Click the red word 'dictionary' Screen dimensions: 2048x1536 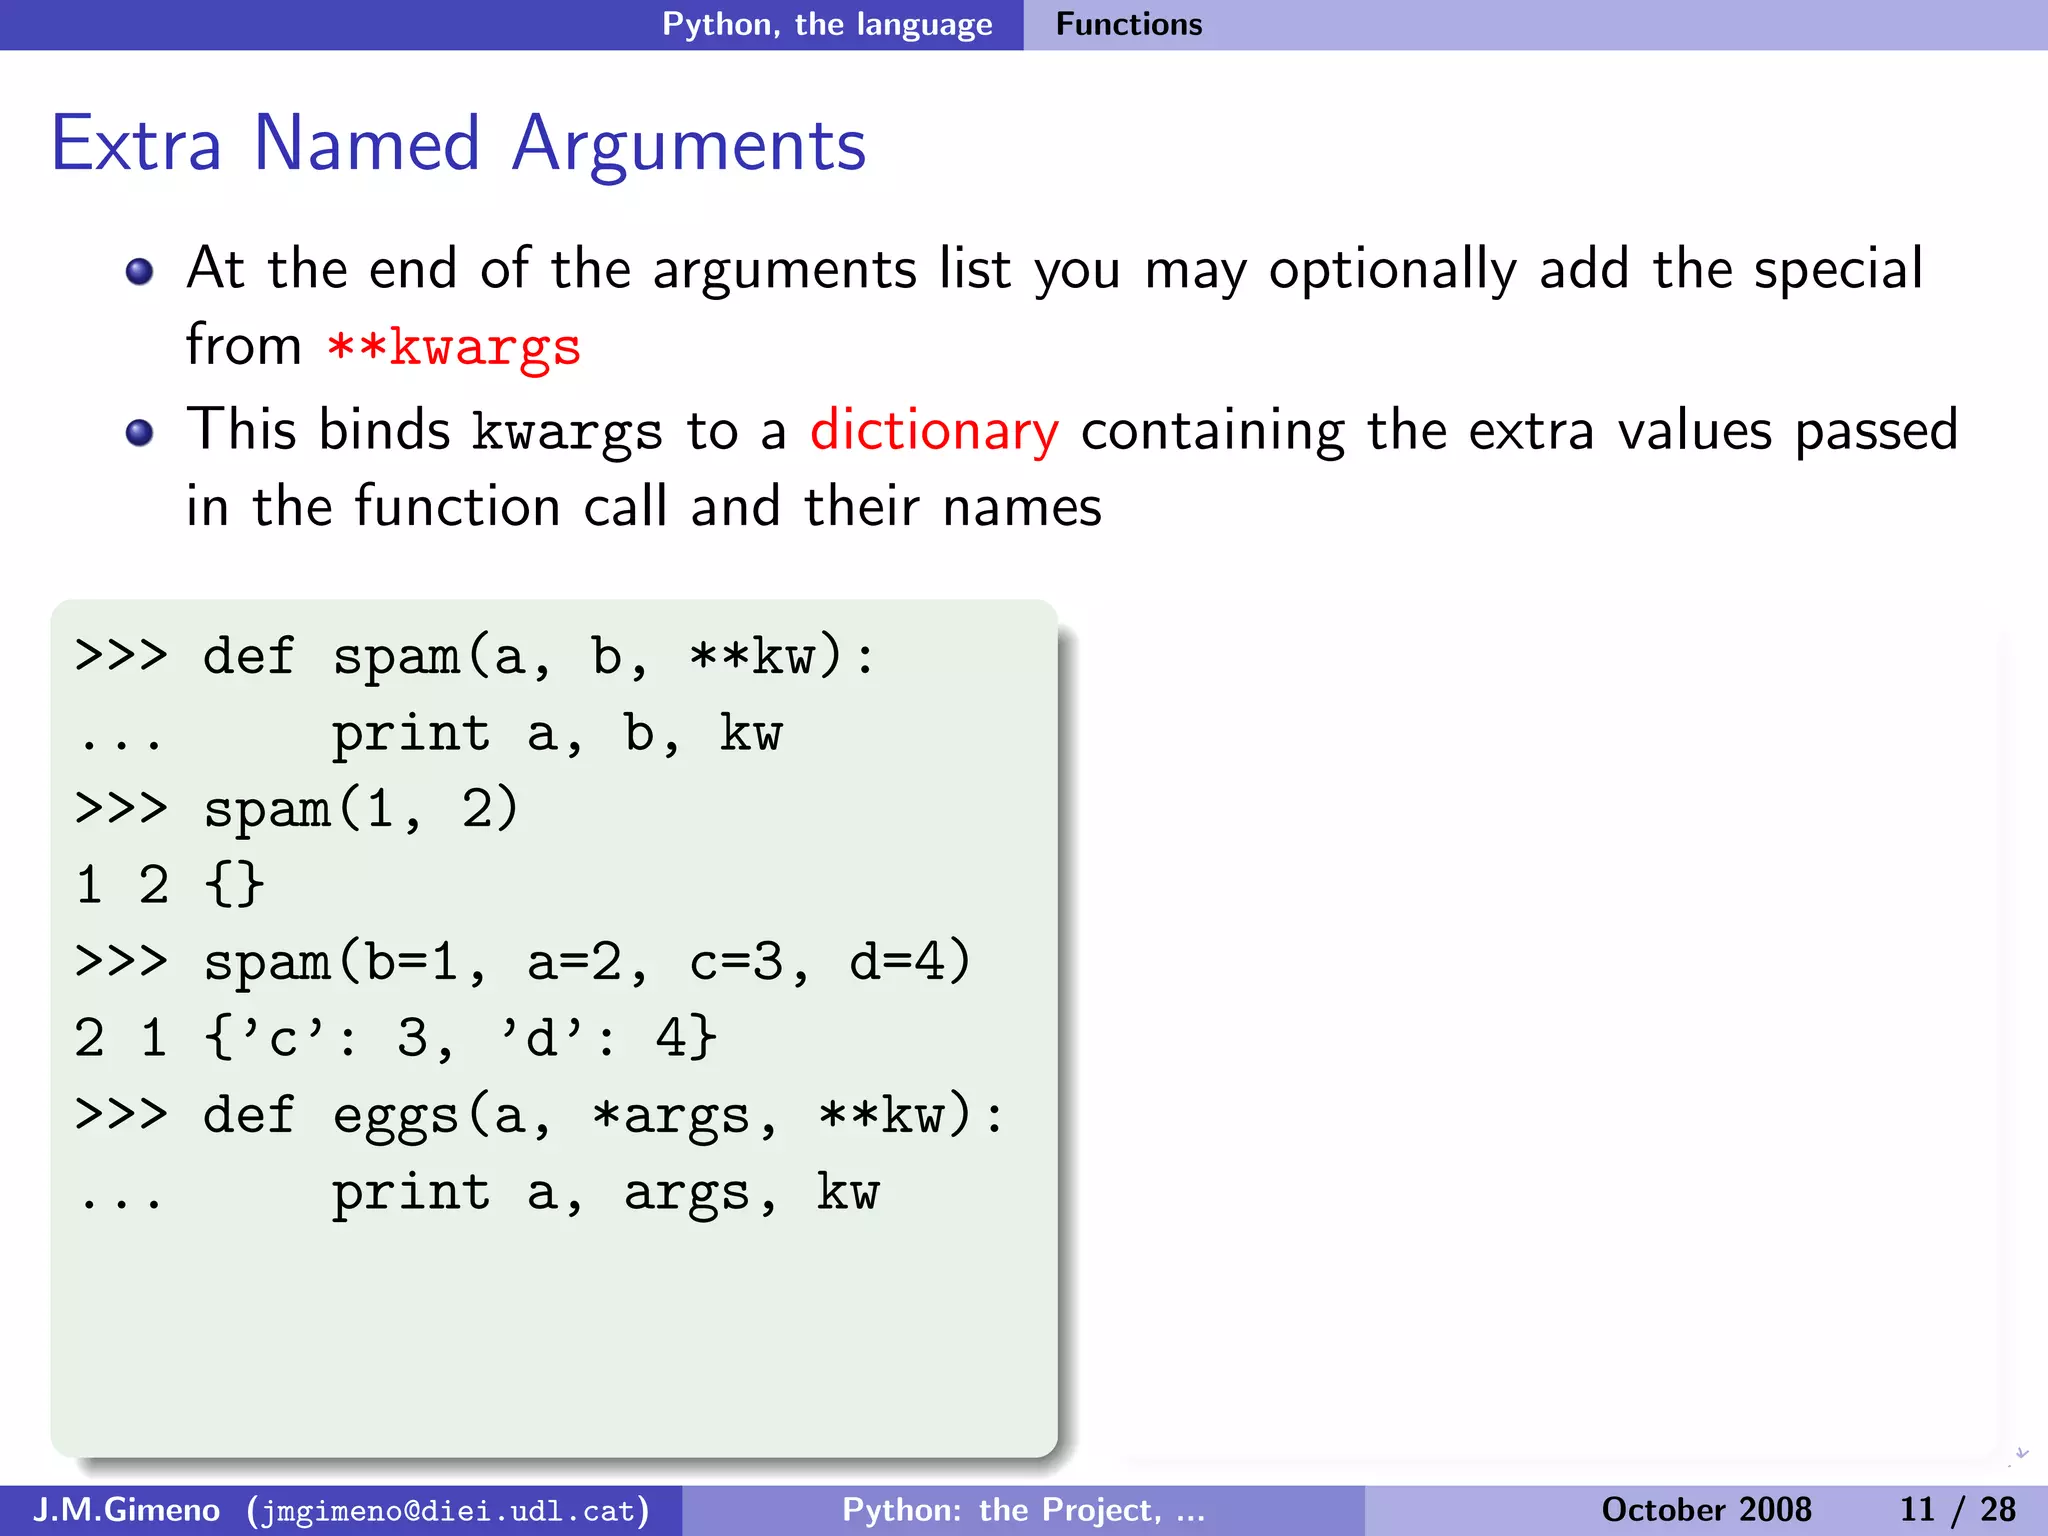pyautogui.click(x=934, y=431)
